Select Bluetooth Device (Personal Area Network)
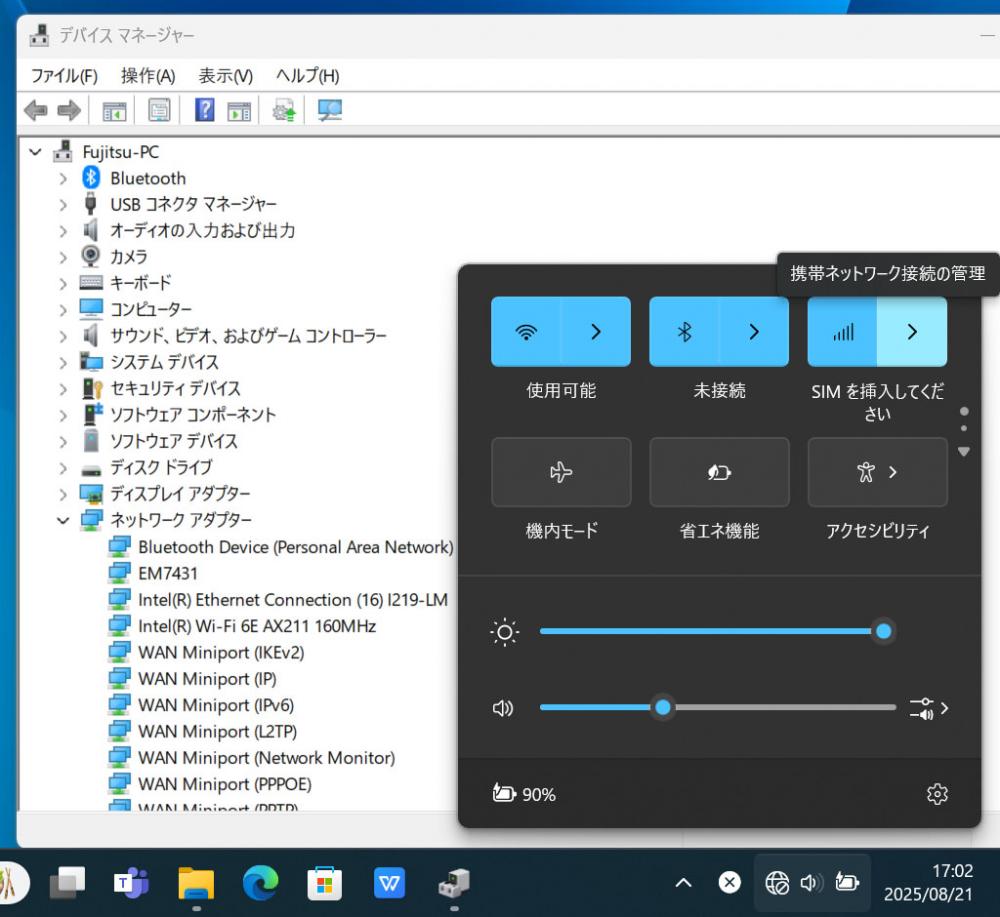Image resolution: width=1000 pixels, height=917 pixels. [x=296, y=547]
